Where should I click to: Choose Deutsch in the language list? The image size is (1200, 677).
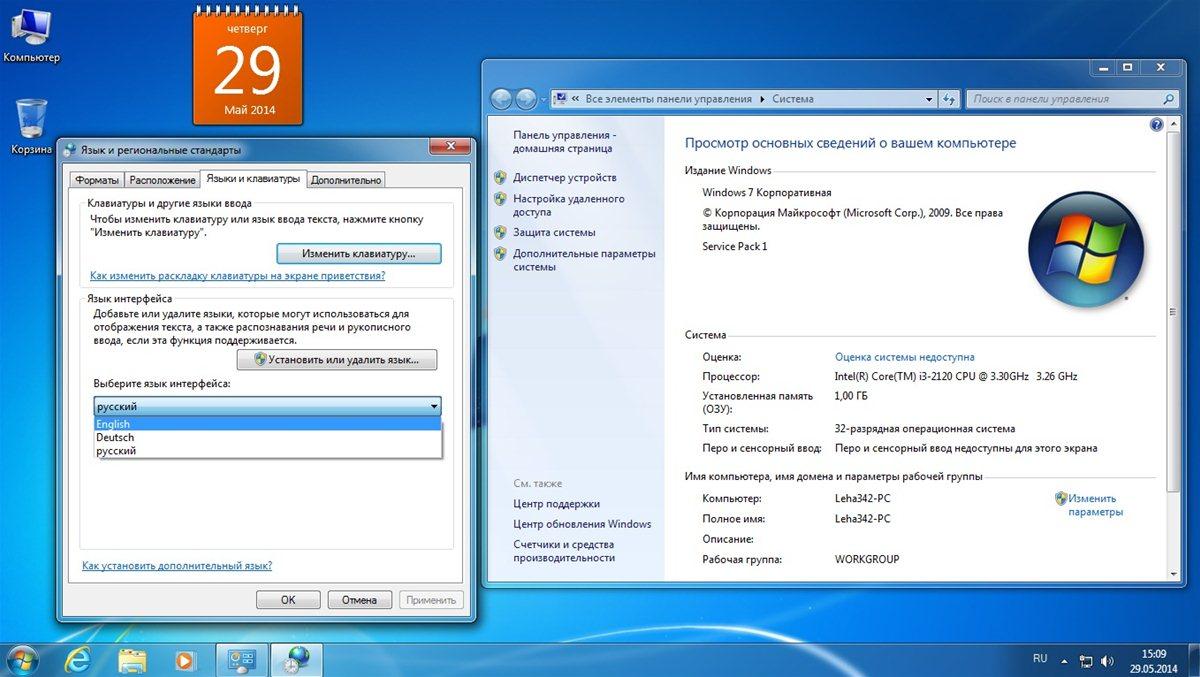tap(268, 437)
